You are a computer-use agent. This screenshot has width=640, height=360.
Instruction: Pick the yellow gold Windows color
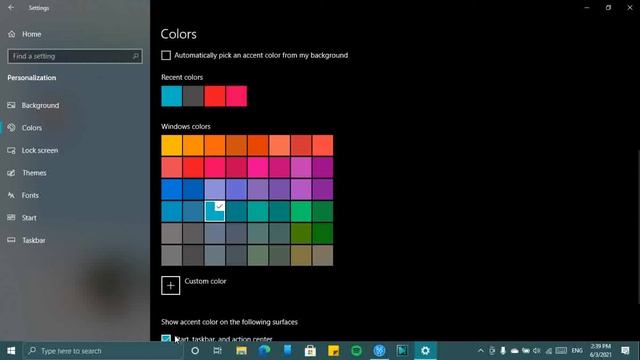click(171, 145)
